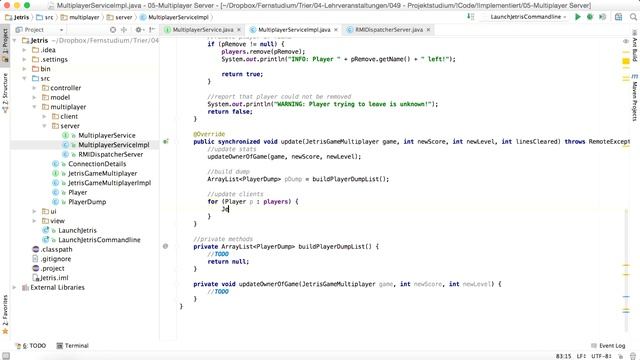This screenshot has width=640, height=360.
Task: Select JetrisGameMultiplayerImpl in project tree
Action: pos(109,183)
